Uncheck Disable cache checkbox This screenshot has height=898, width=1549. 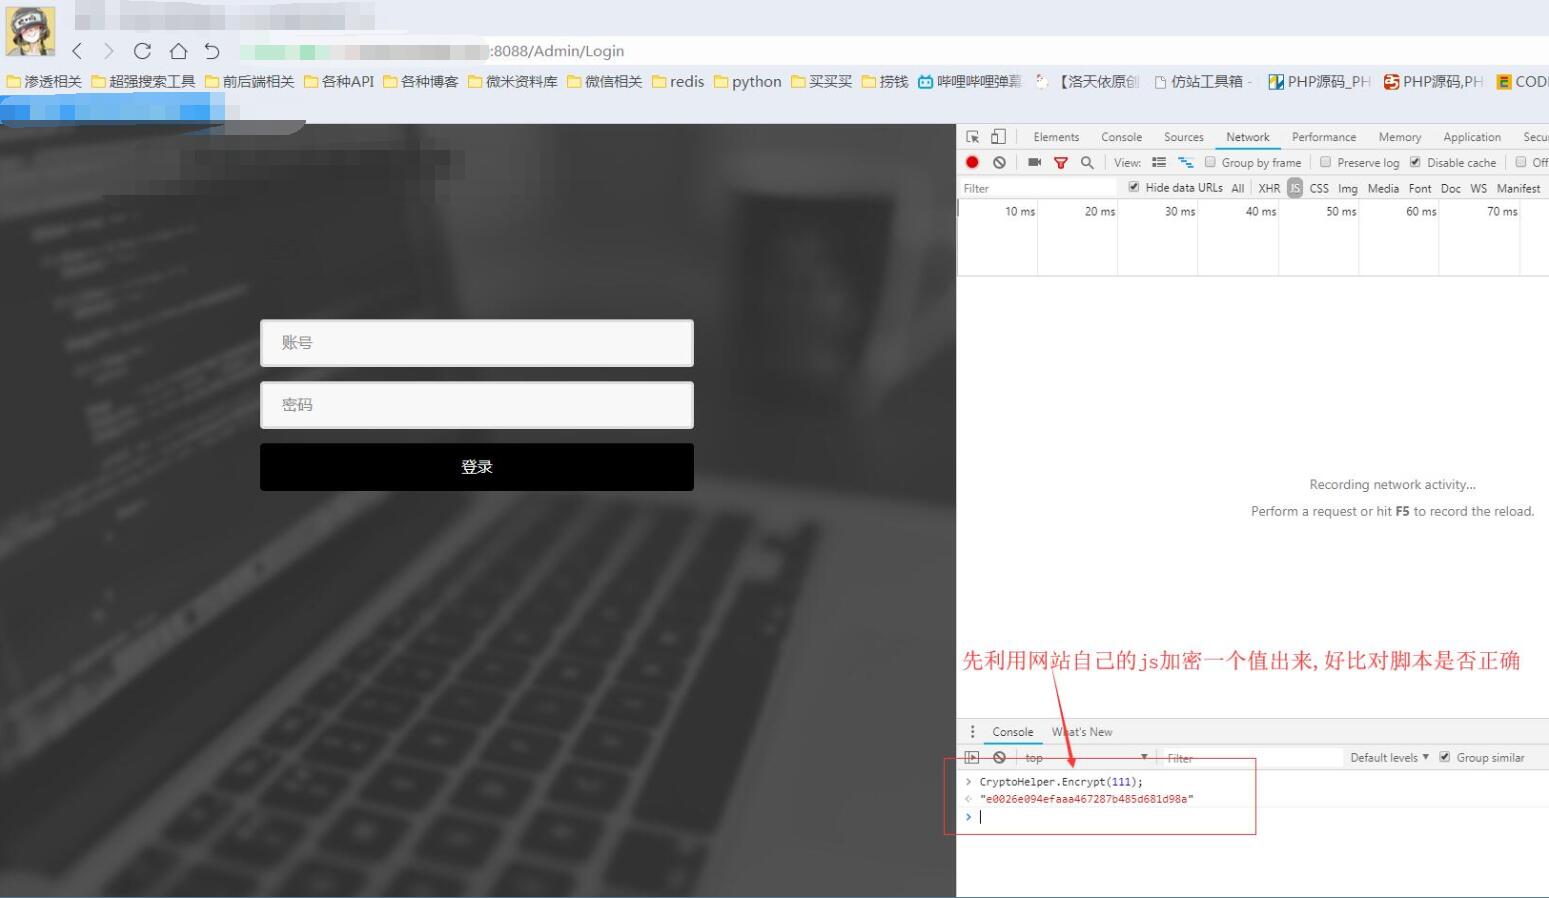pyautogui.click(x=1415, y=162)
